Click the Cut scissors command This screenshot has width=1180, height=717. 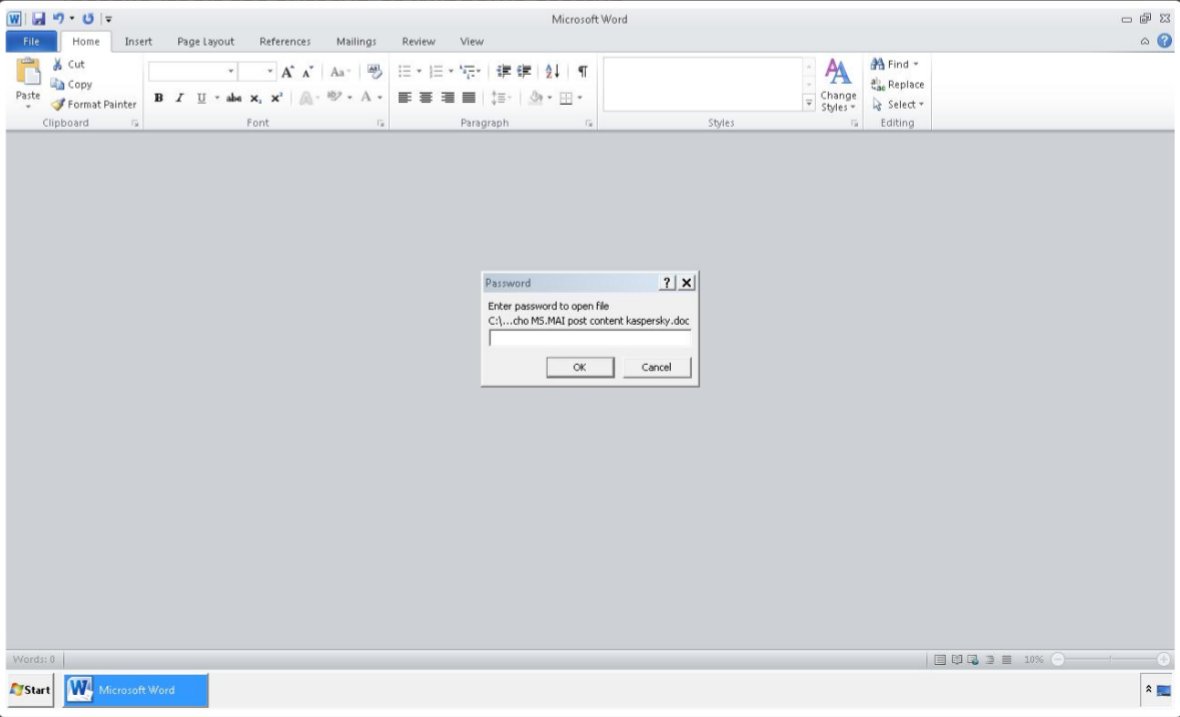point(68,65)
